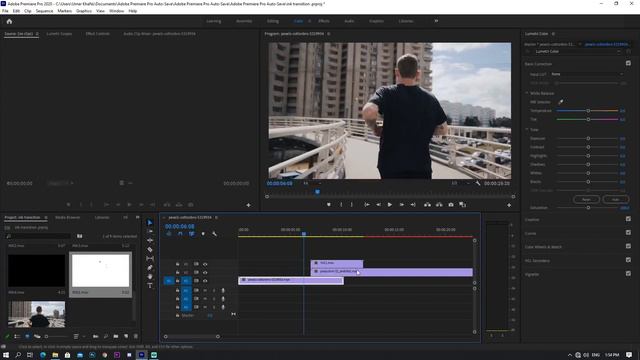640x360 pixels.
Task: Toggle V3 track output eye icon
Action: tap(205, 264)
